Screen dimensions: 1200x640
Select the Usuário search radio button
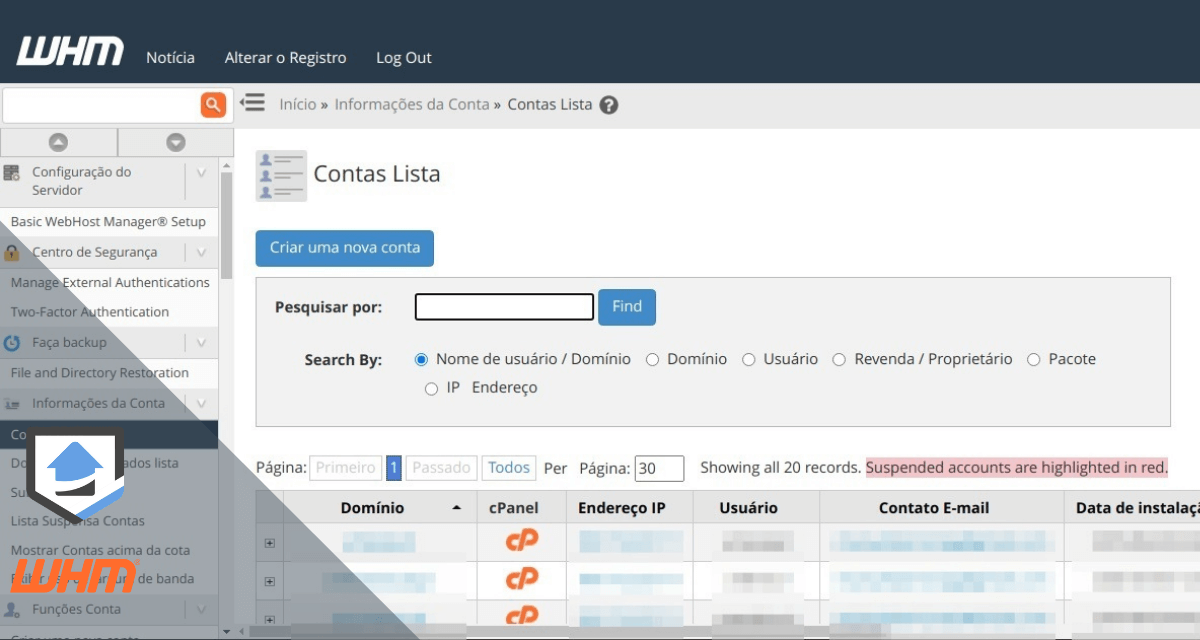coord(748,359)
